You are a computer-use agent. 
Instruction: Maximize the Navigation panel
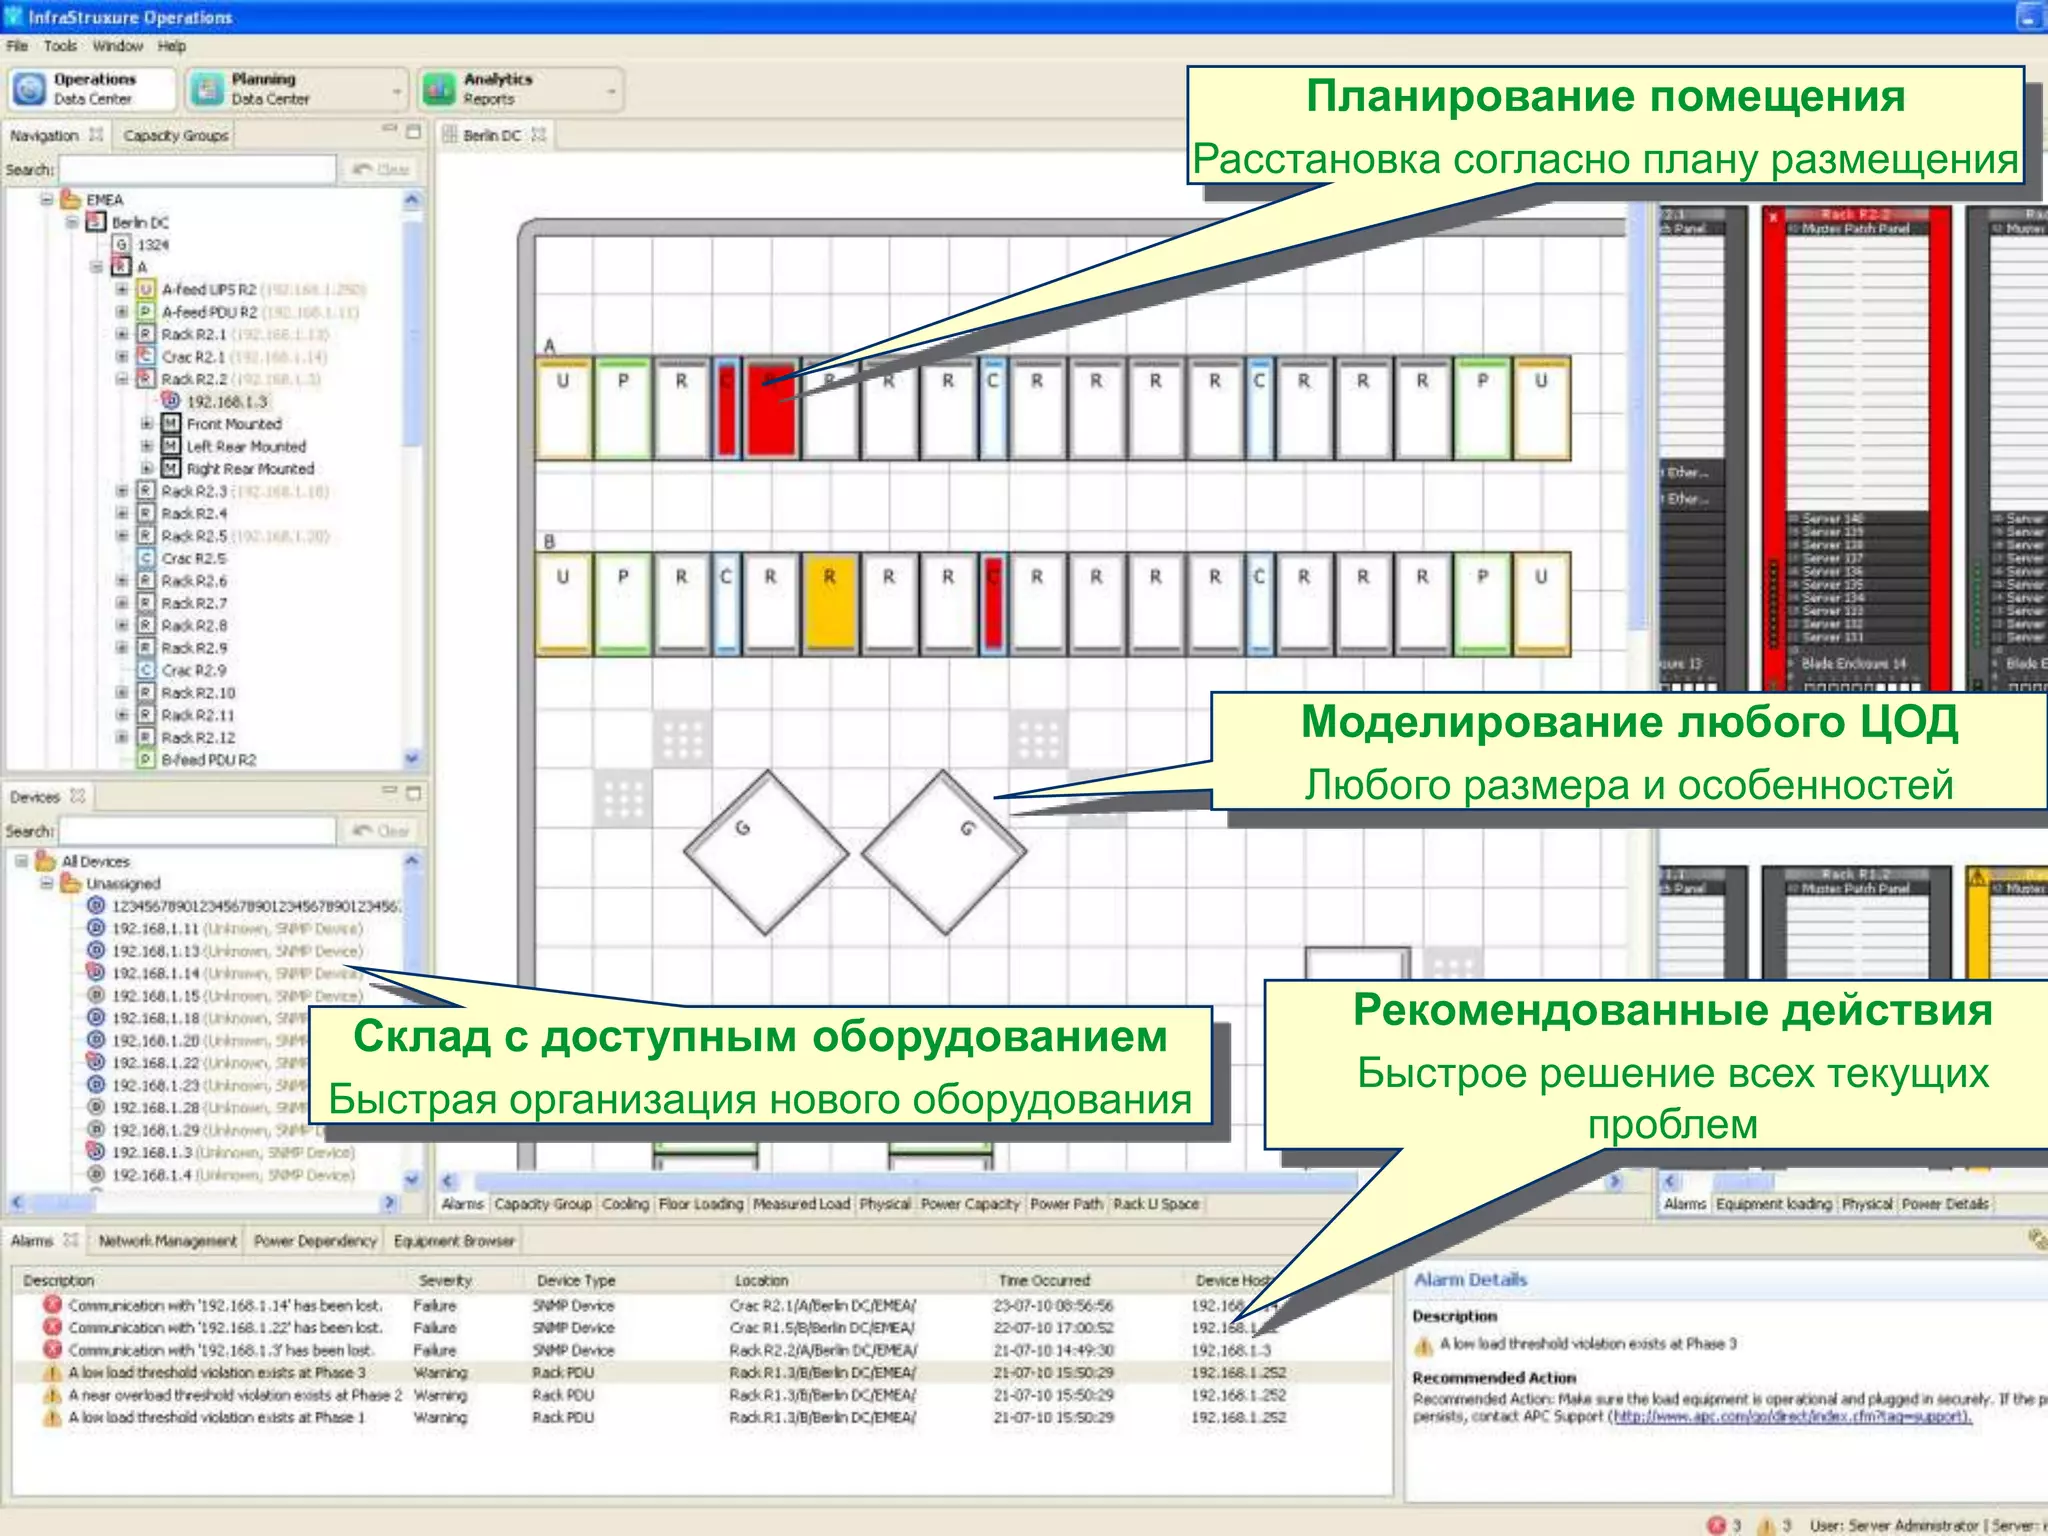pyautogui.click(x=413, y=132)
